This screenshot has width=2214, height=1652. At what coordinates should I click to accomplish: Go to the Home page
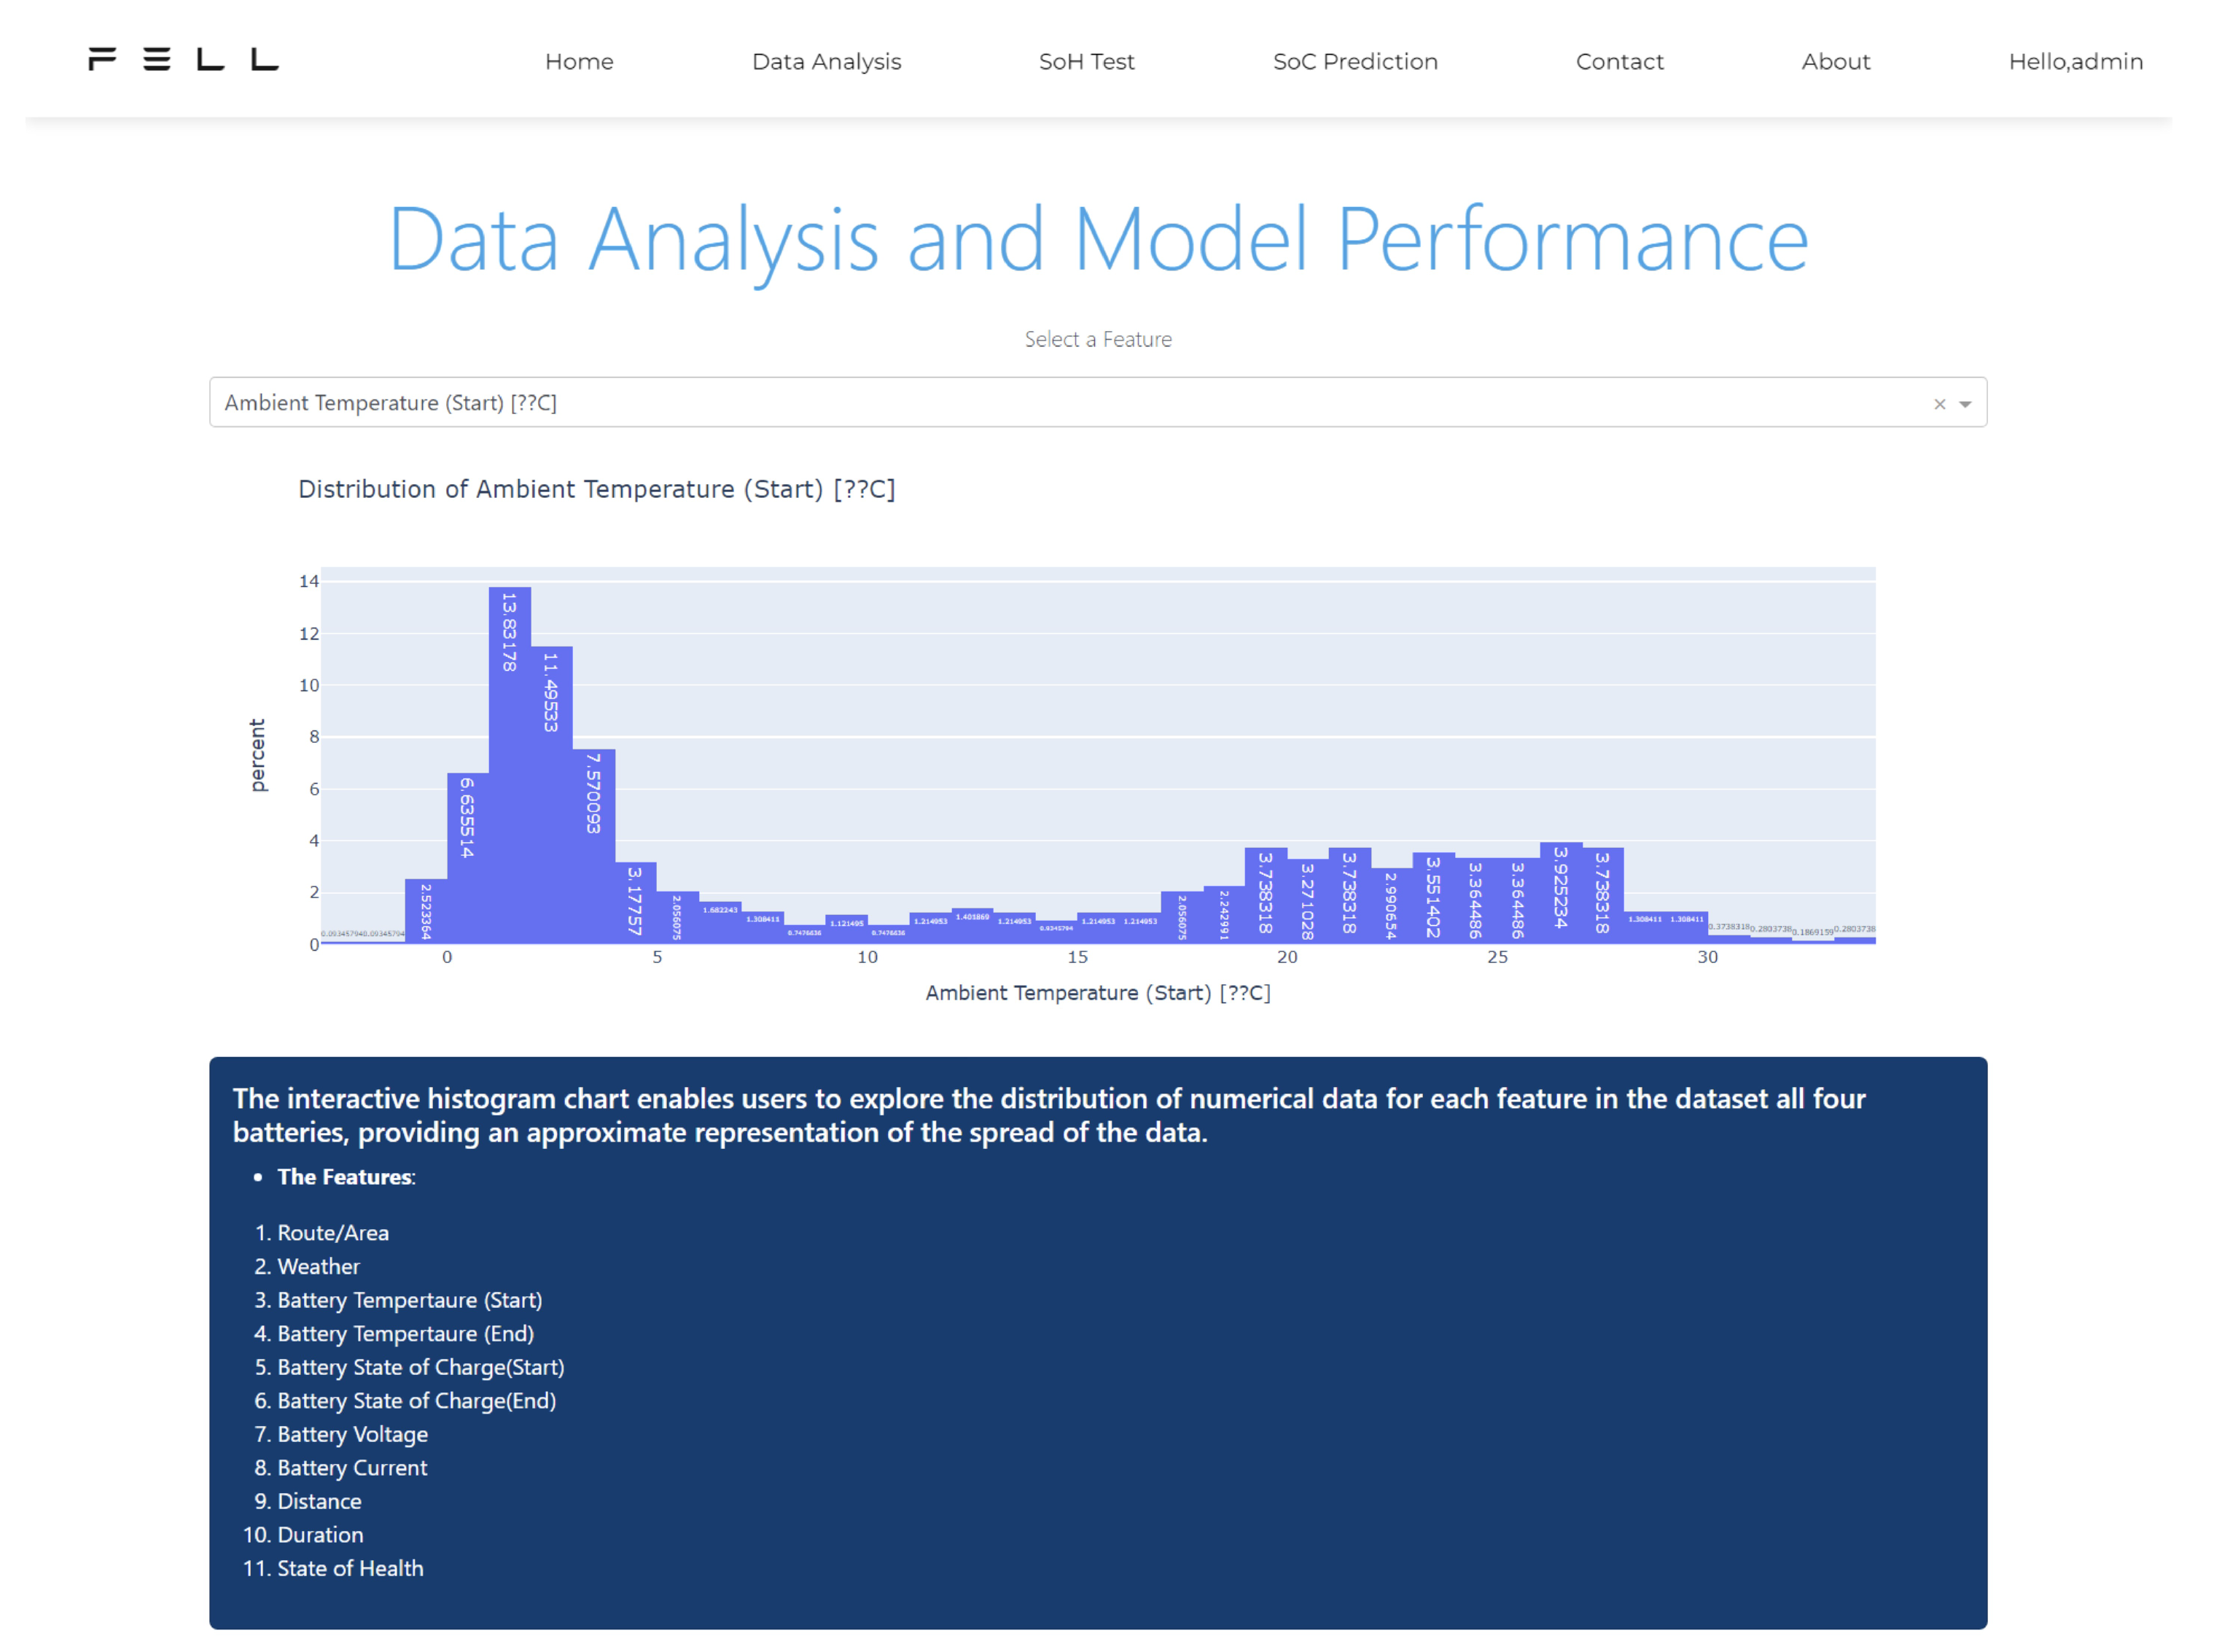tap(579, 62)
